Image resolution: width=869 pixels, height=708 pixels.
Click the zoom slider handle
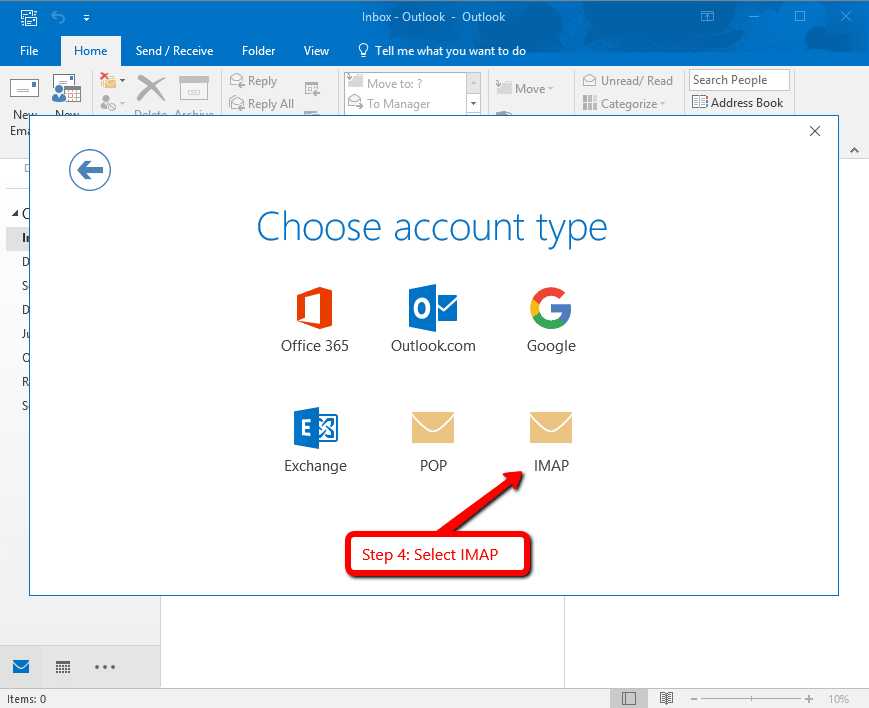point(752,699)
